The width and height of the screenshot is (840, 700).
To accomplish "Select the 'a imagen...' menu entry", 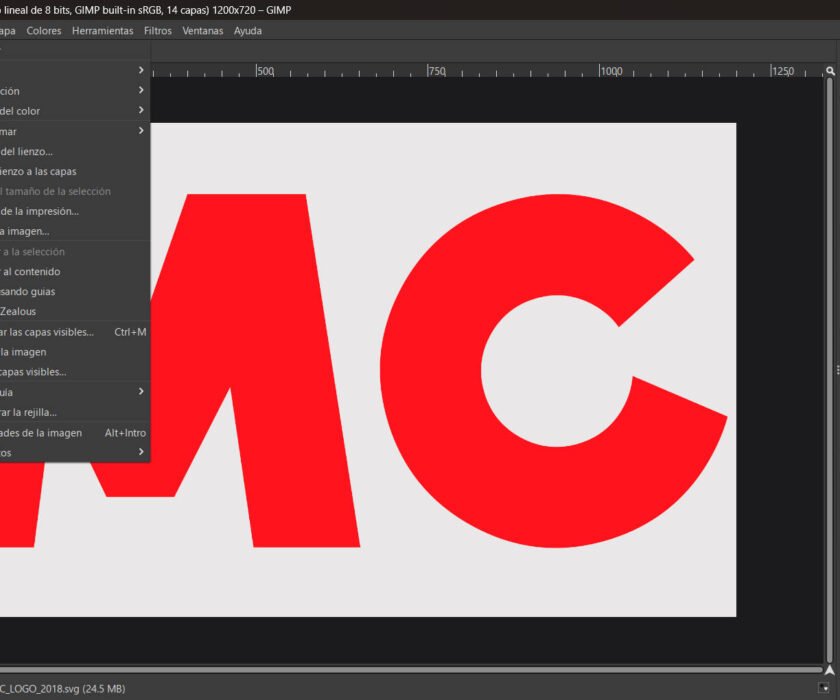I will coord(74,231).
